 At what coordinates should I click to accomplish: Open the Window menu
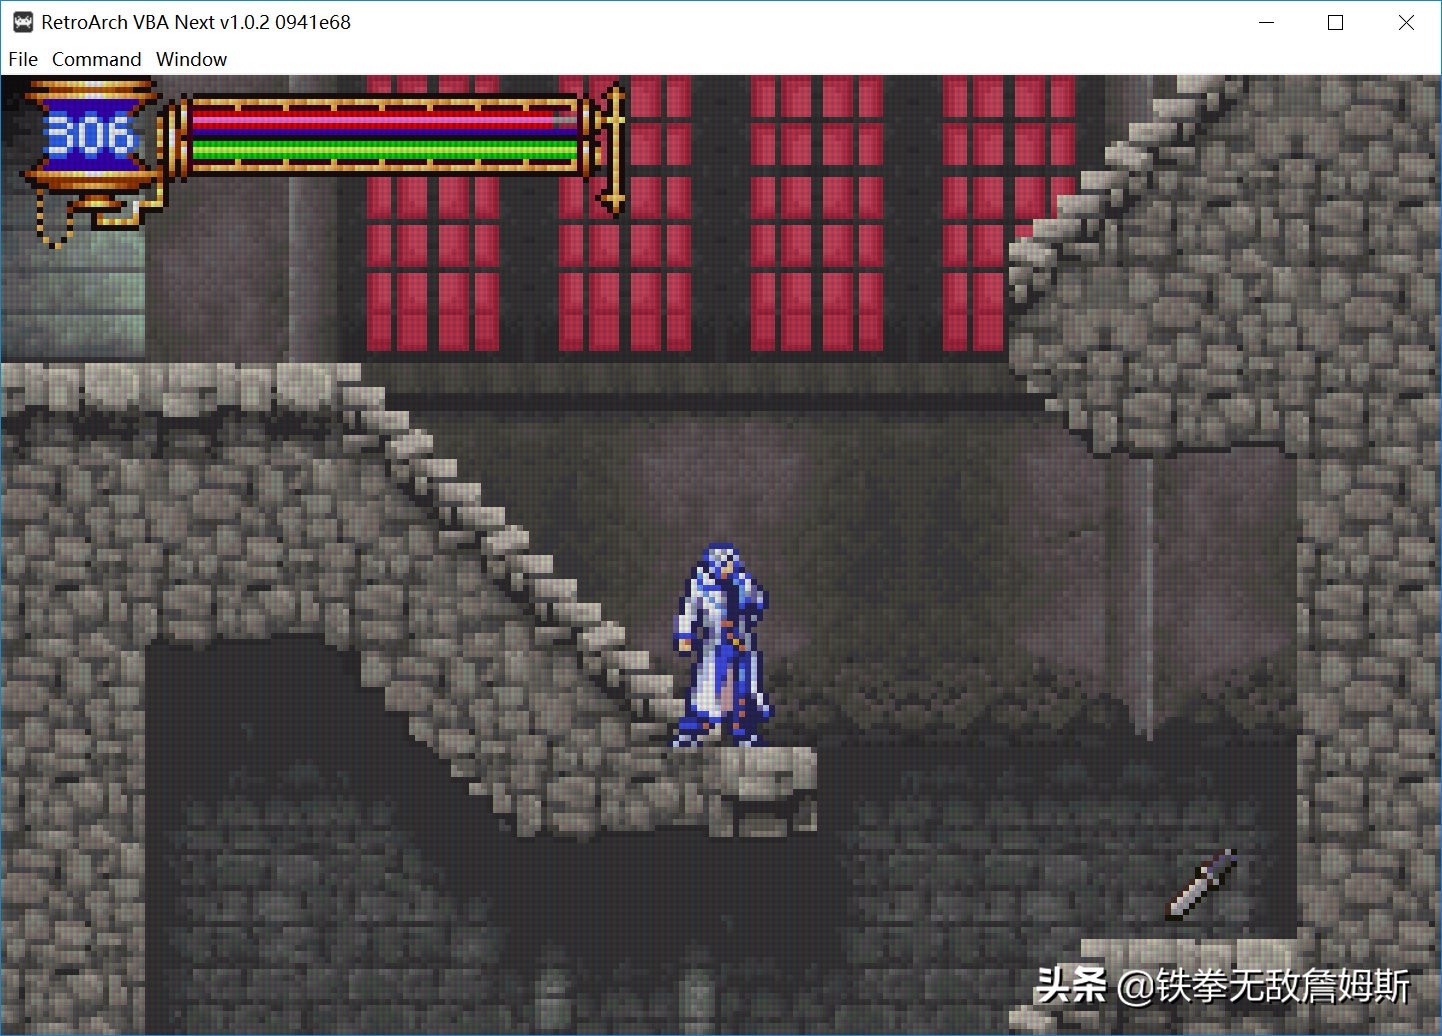pyautogui.click(x=191, y=59)
